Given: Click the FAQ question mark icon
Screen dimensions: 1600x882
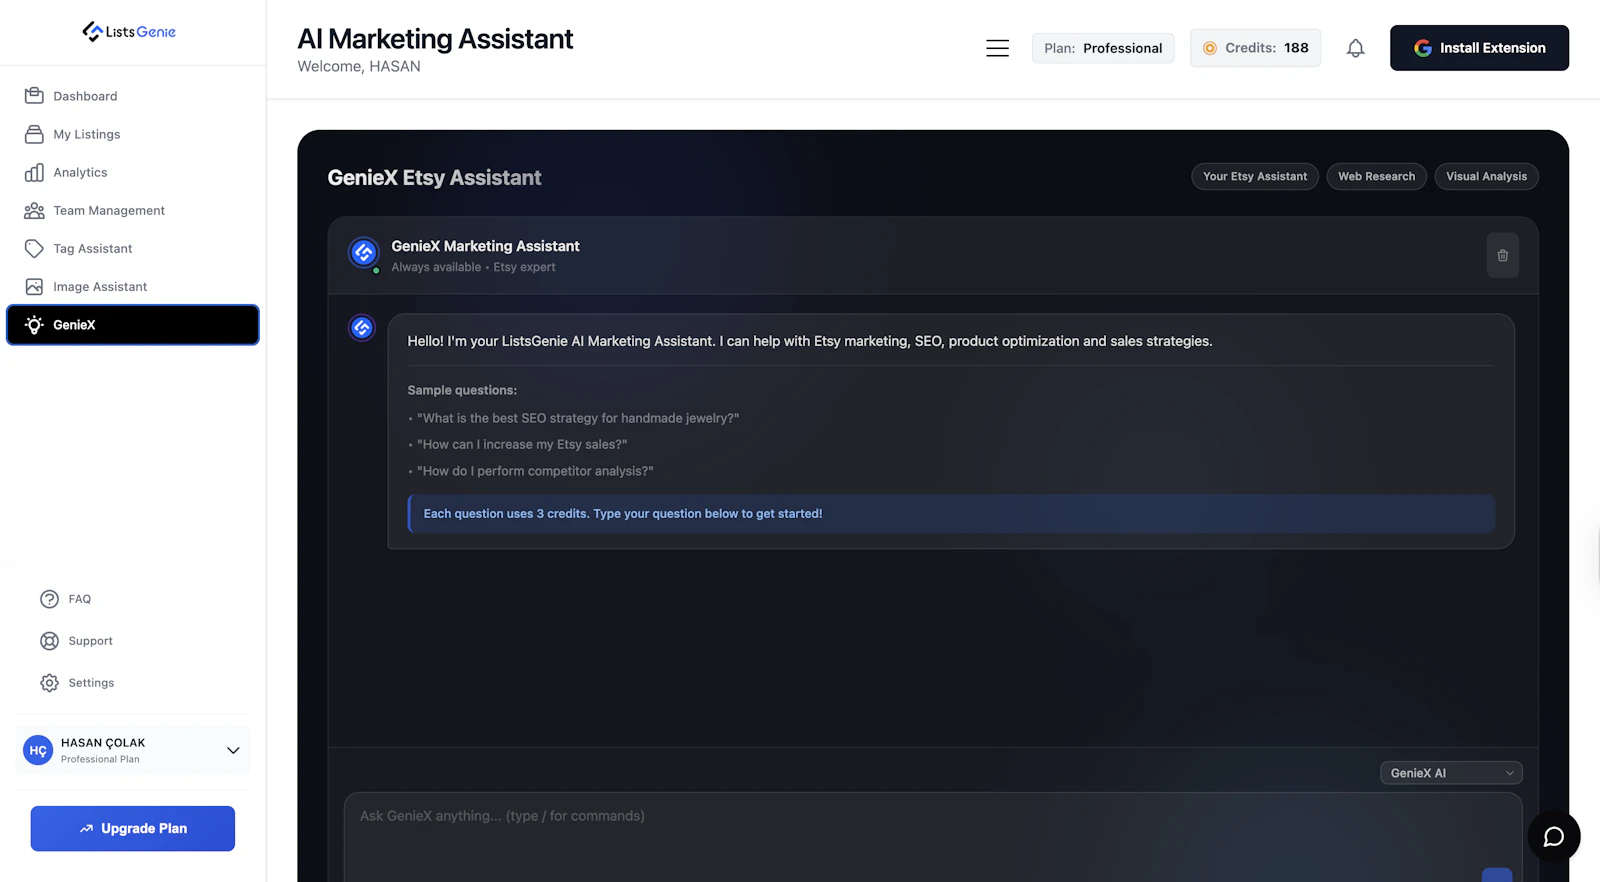Looking at the screenshot, I should 49,599.
